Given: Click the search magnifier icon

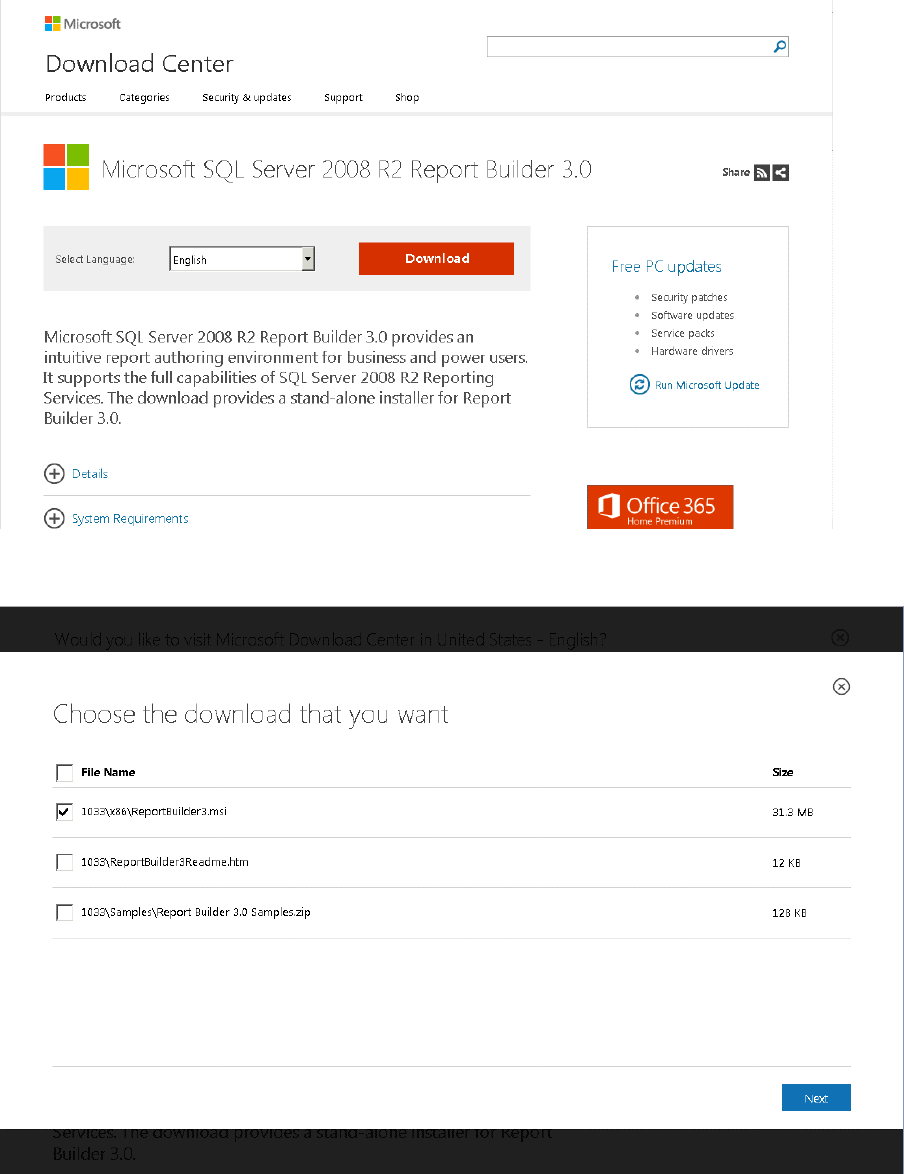Looking at the screenshot, I should (780, 47).
